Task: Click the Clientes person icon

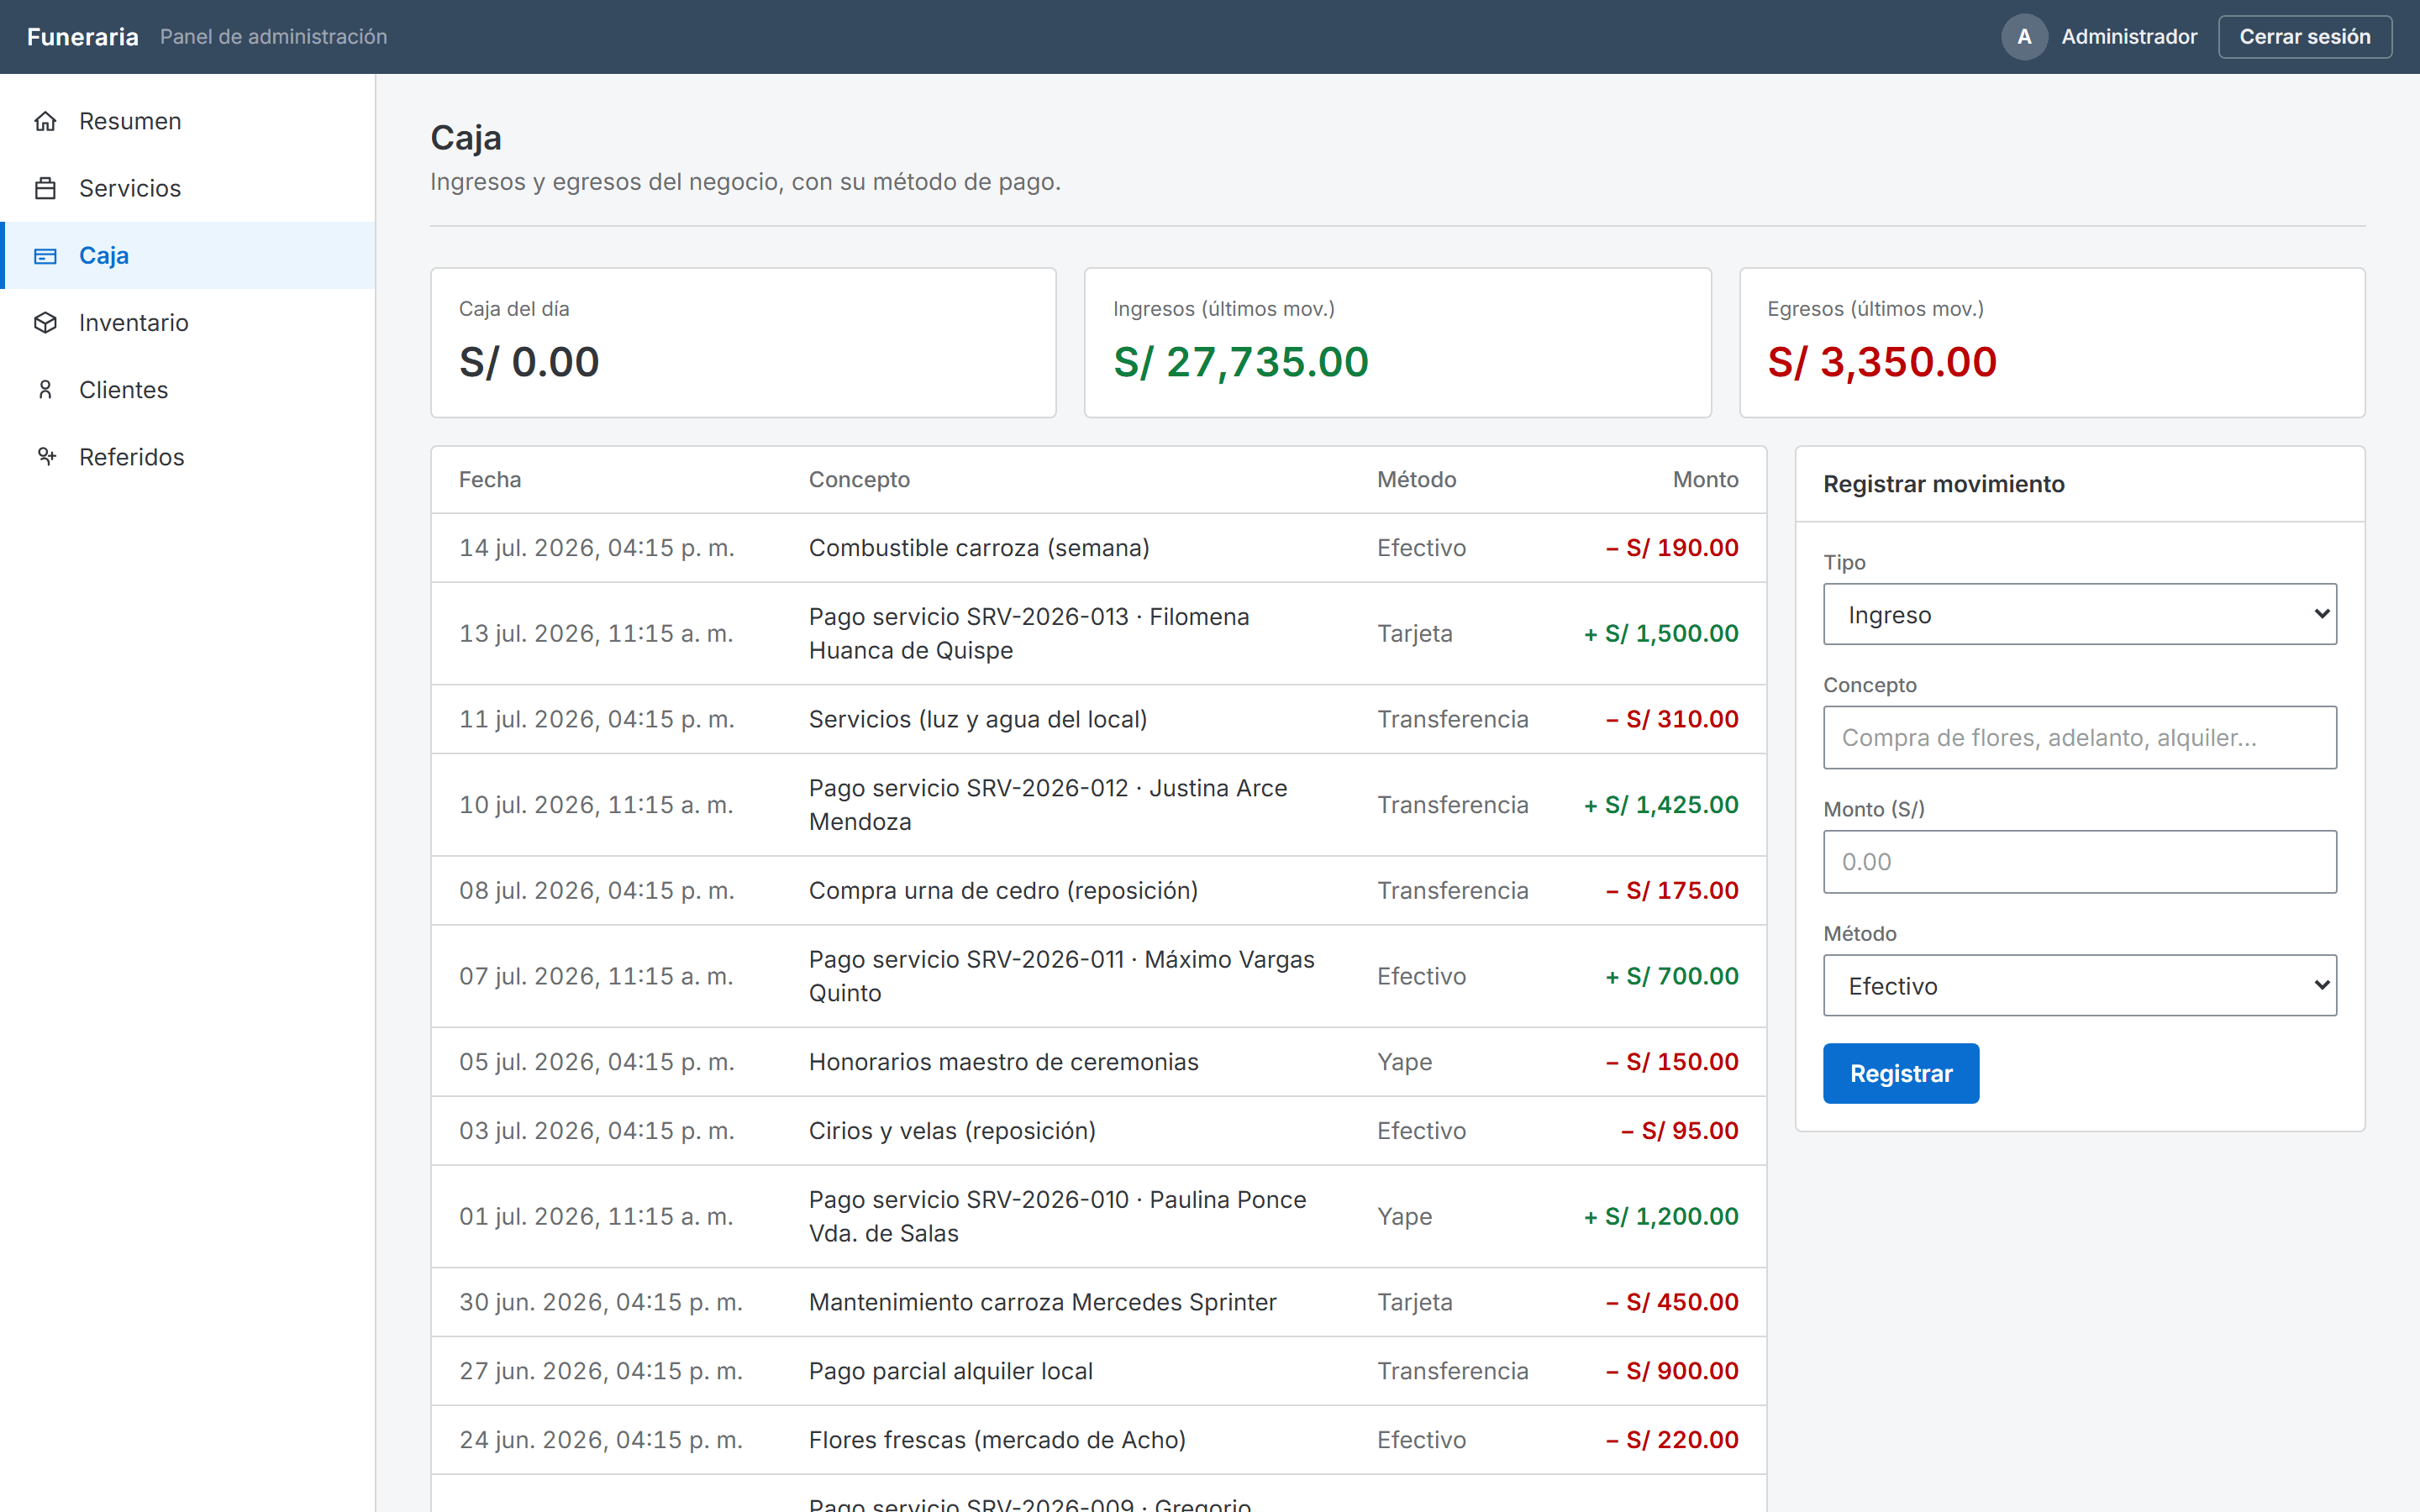Action: coord(45,390)
